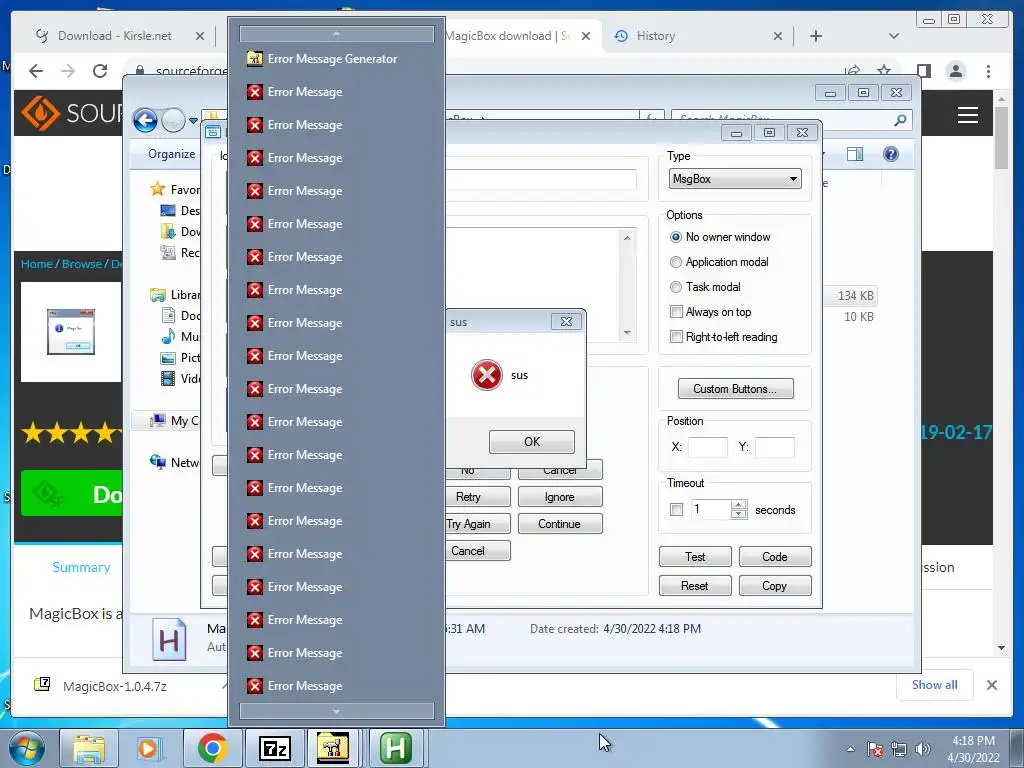This screenshot has width=1024, height=768.
Task: Open a new Chrome tab with plus
Action: click(x=816, y=36)
